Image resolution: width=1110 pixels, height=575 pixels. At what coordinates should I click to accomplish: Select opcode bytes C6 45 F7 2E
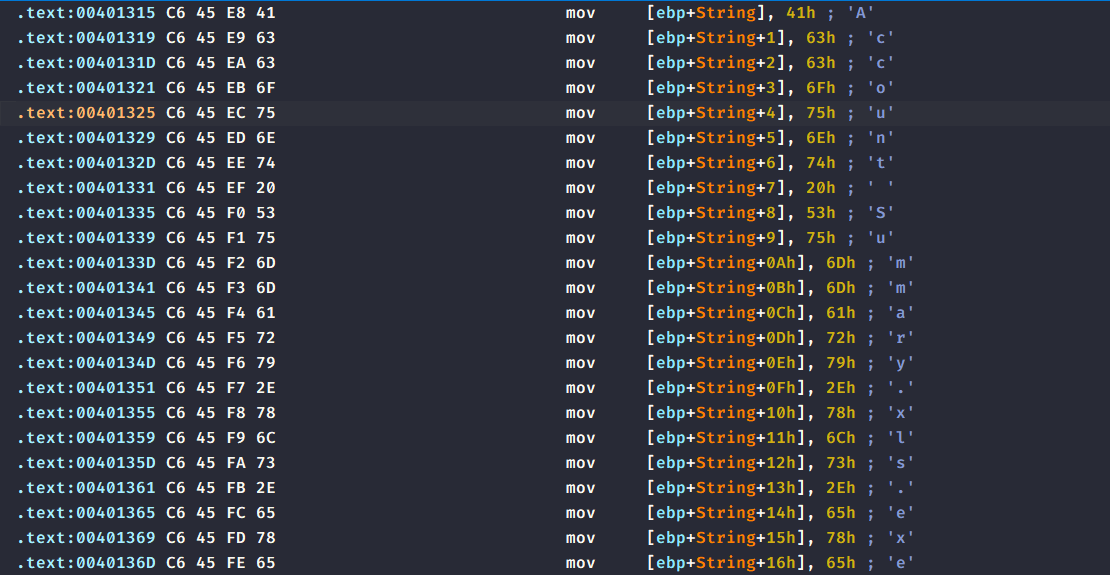pos(220,388)
